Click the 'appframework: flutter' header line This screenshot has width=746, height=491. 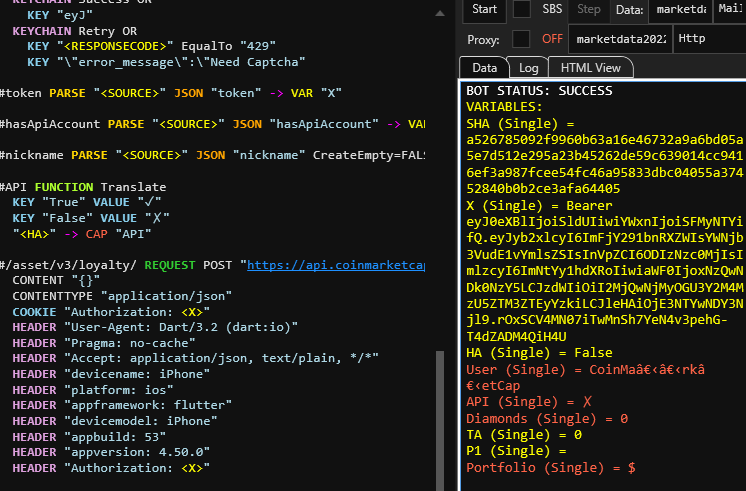(x=122, y=405)
